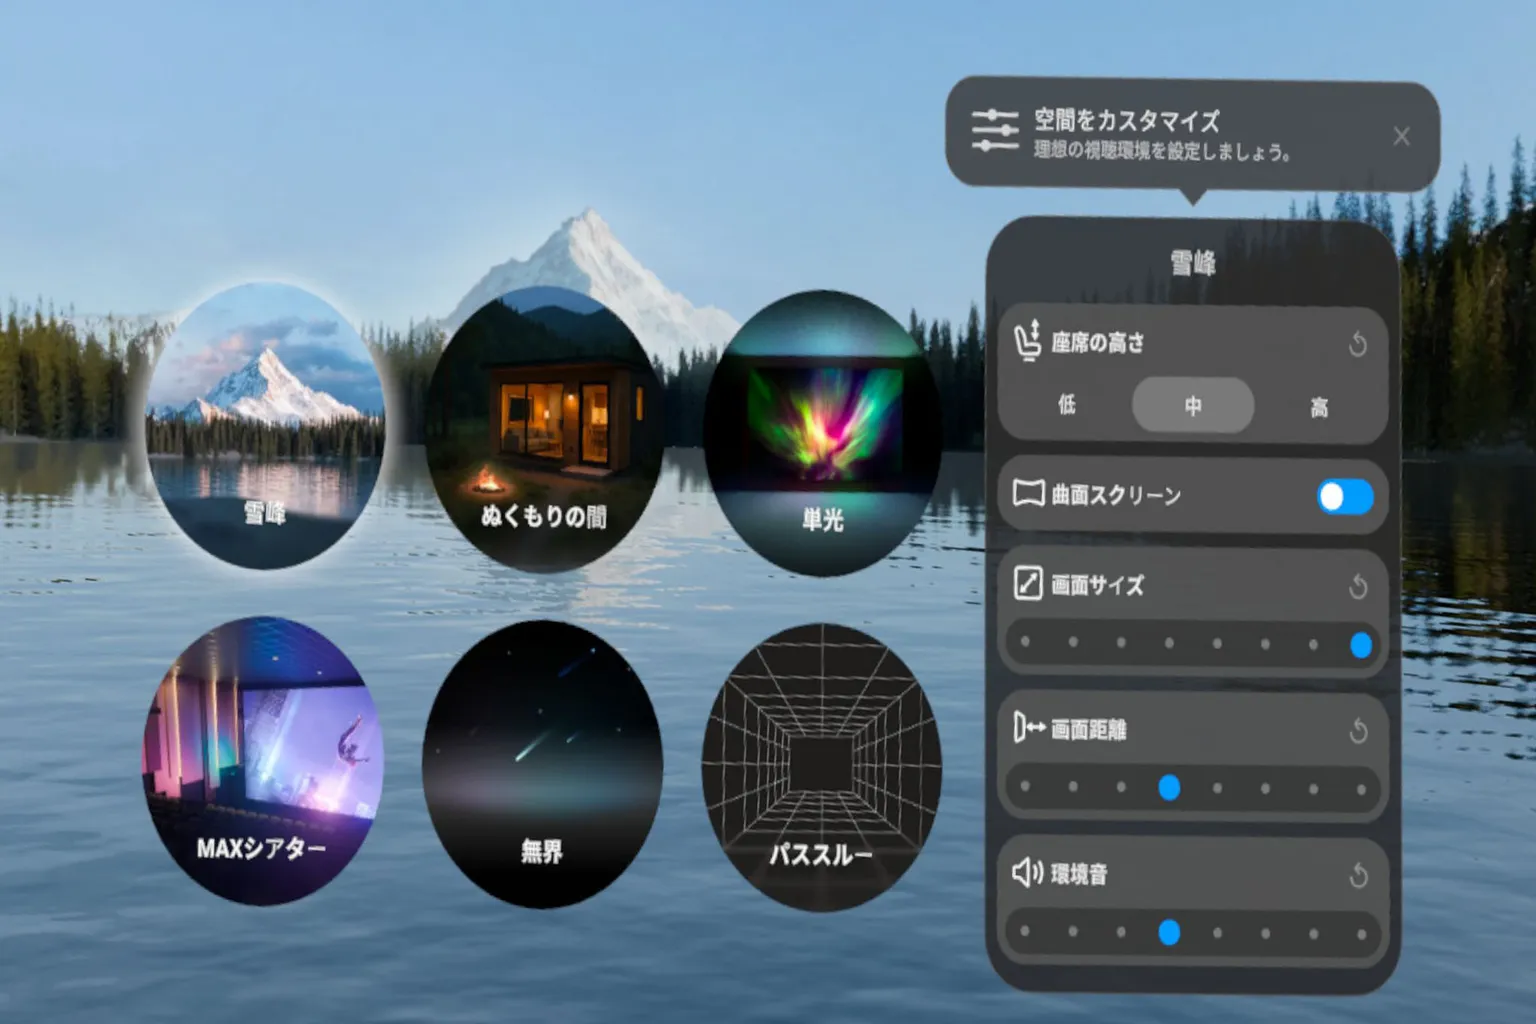The image size is (1536, 1024).
Task: Click the 空間をカスタマイズ heading text
Action: [x=1127, y=121]
